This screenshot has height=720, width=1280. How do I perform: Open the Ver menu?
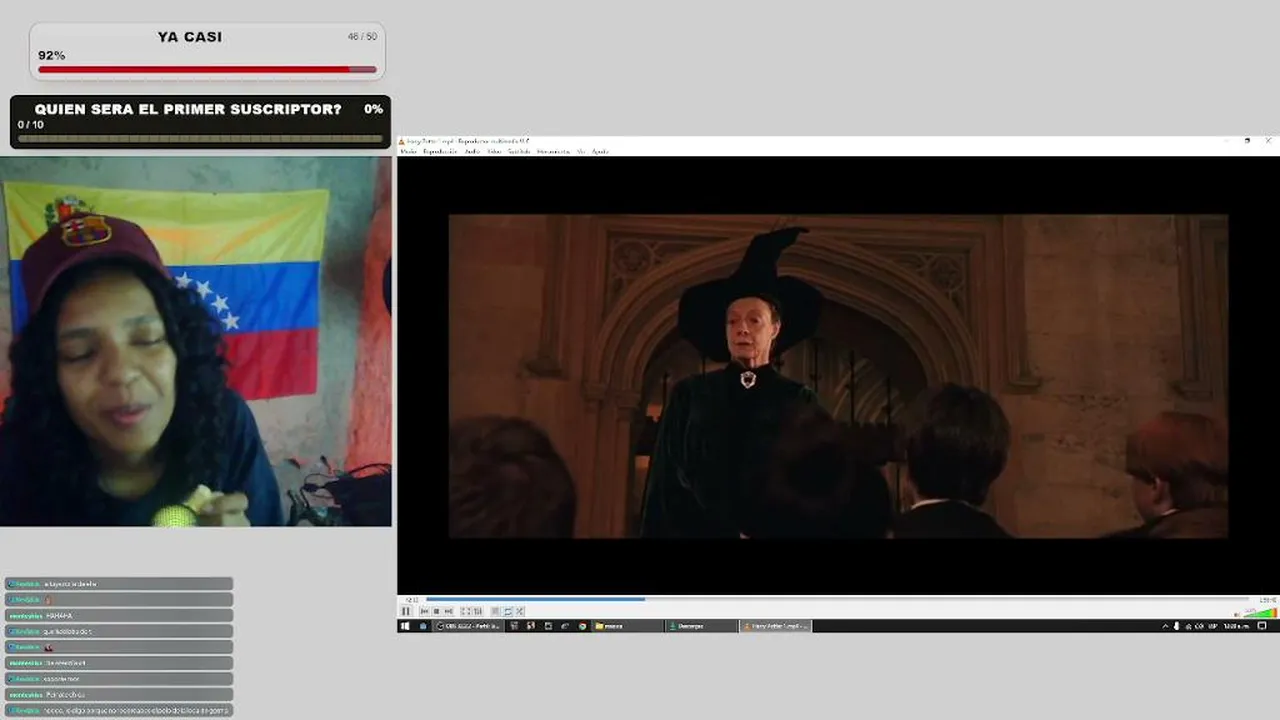pos(581,152)
